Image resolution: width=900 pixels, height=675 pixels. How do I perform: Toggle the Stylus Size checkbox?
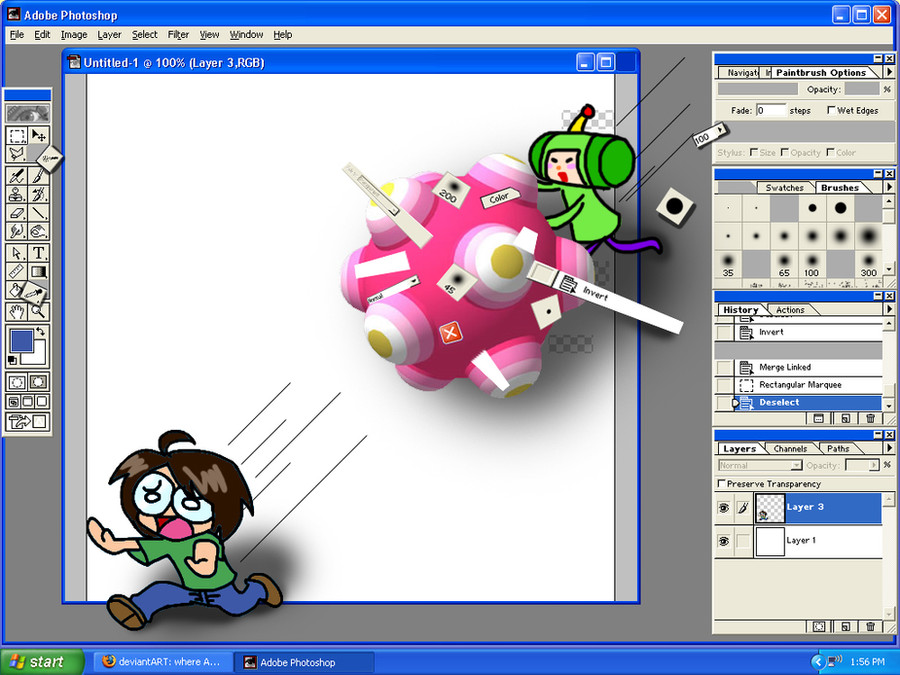click(754, 152)
